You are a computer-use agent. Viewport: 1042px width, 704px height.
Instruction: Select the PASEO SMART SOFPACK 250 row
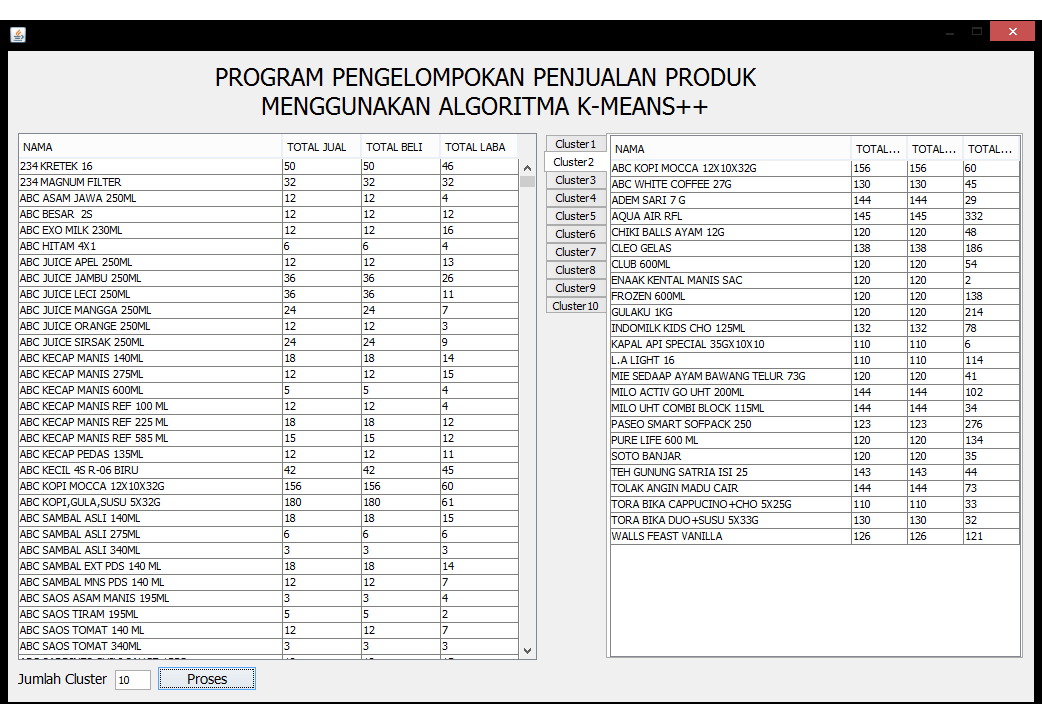pos(730,424)
